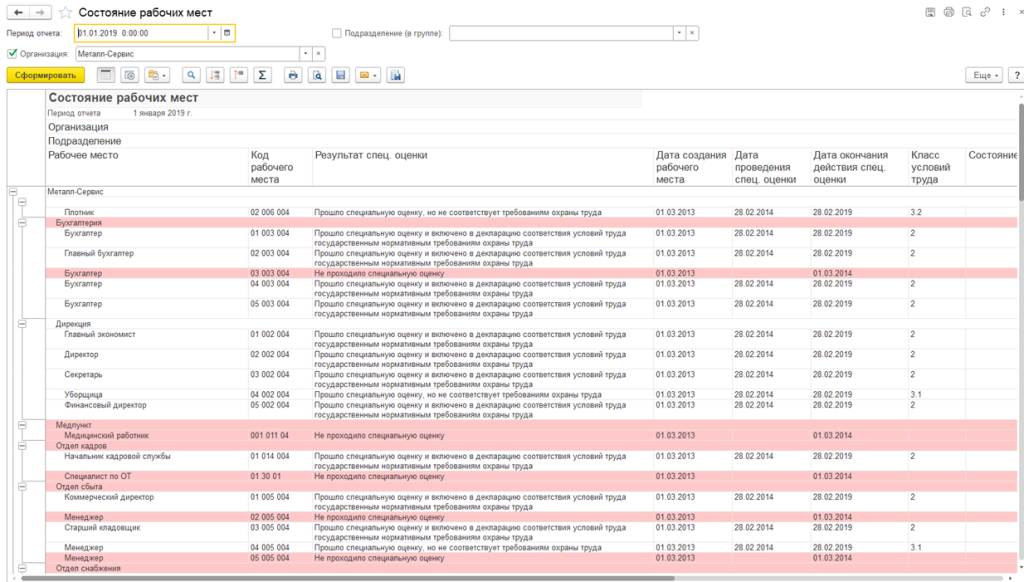Click the magnifier search icon in toolbar
The image size is (1024, 582).
coord(191,75)
